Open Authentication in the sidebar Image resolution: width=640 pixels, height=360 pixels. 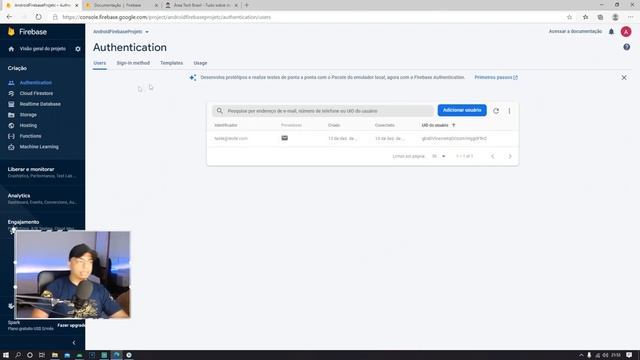(x=36, y=83)
